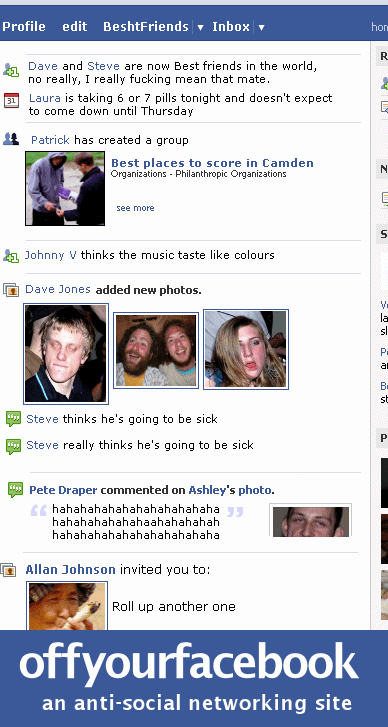Click the group icon beside Patrick's post
The width and height of the screenshot is (388, 727).
click(11, 139)
